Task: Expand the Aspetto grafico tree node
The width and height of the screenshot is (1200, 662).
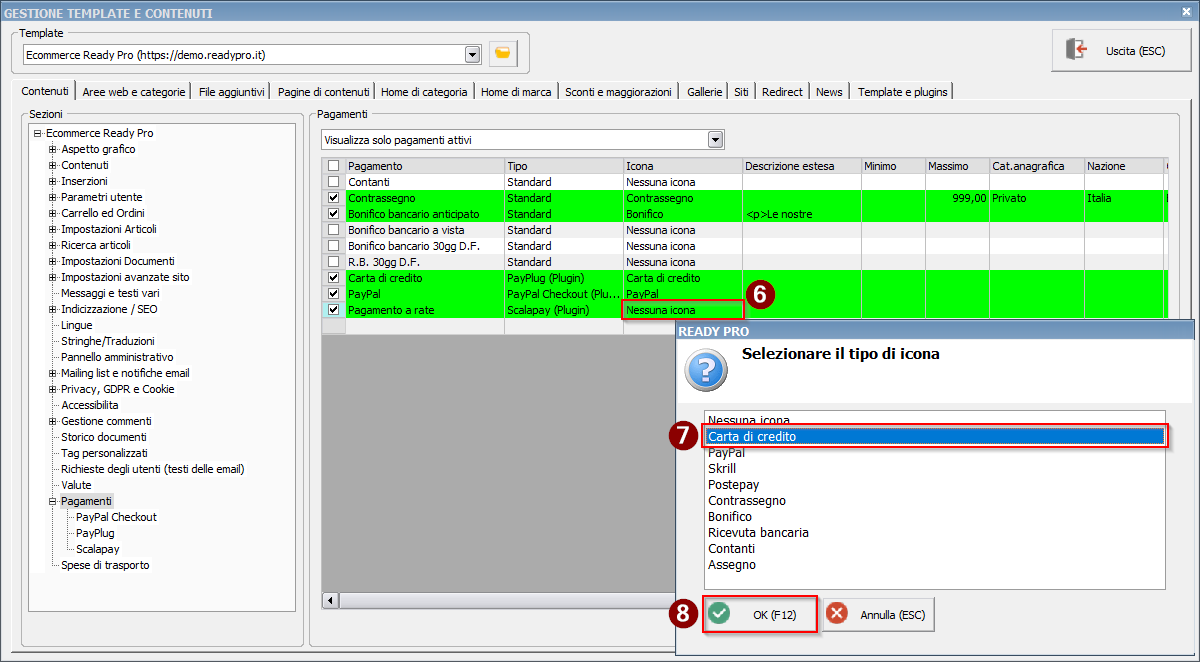Action: pos(53,149)
